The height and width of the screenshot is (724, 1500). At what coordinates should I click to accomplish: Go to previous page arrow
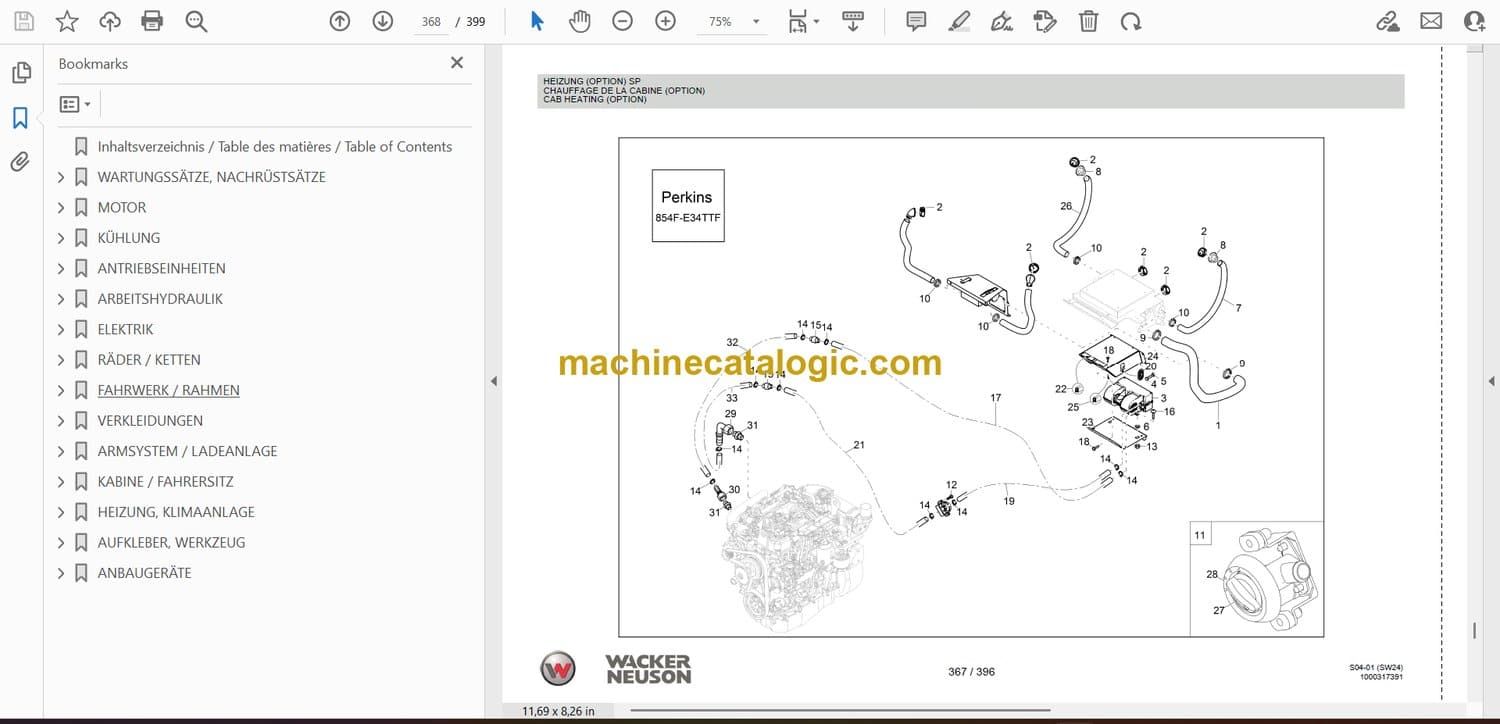(340, 21)
